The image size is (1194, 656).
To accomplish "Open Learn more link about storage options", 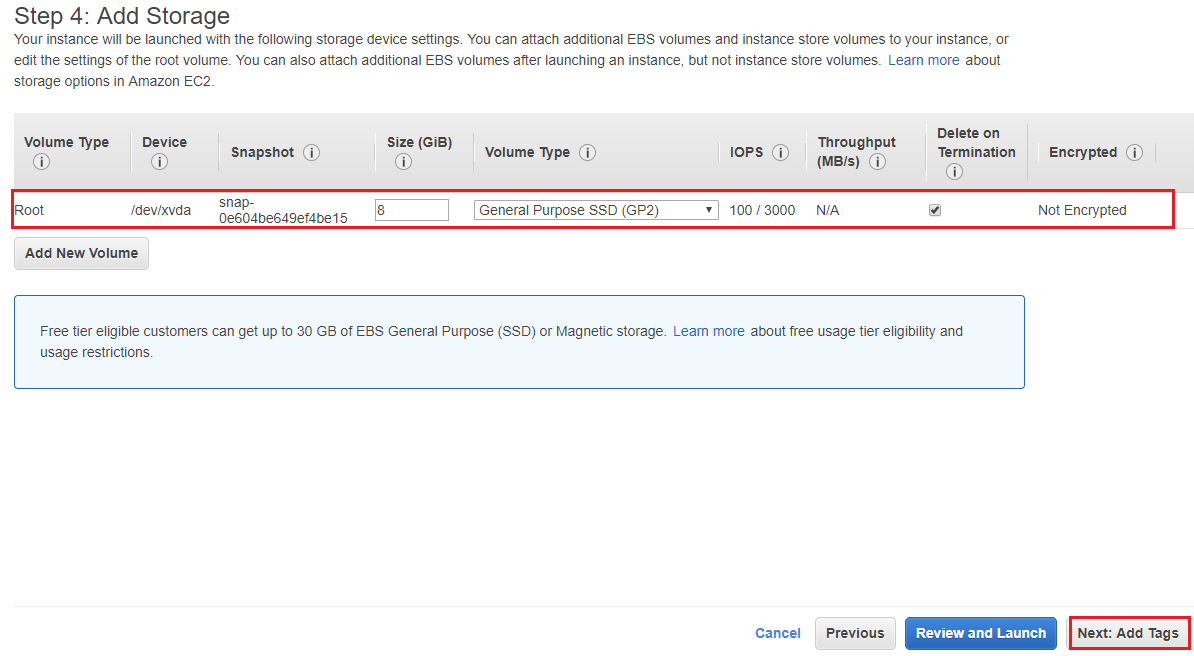I will 923,60.
